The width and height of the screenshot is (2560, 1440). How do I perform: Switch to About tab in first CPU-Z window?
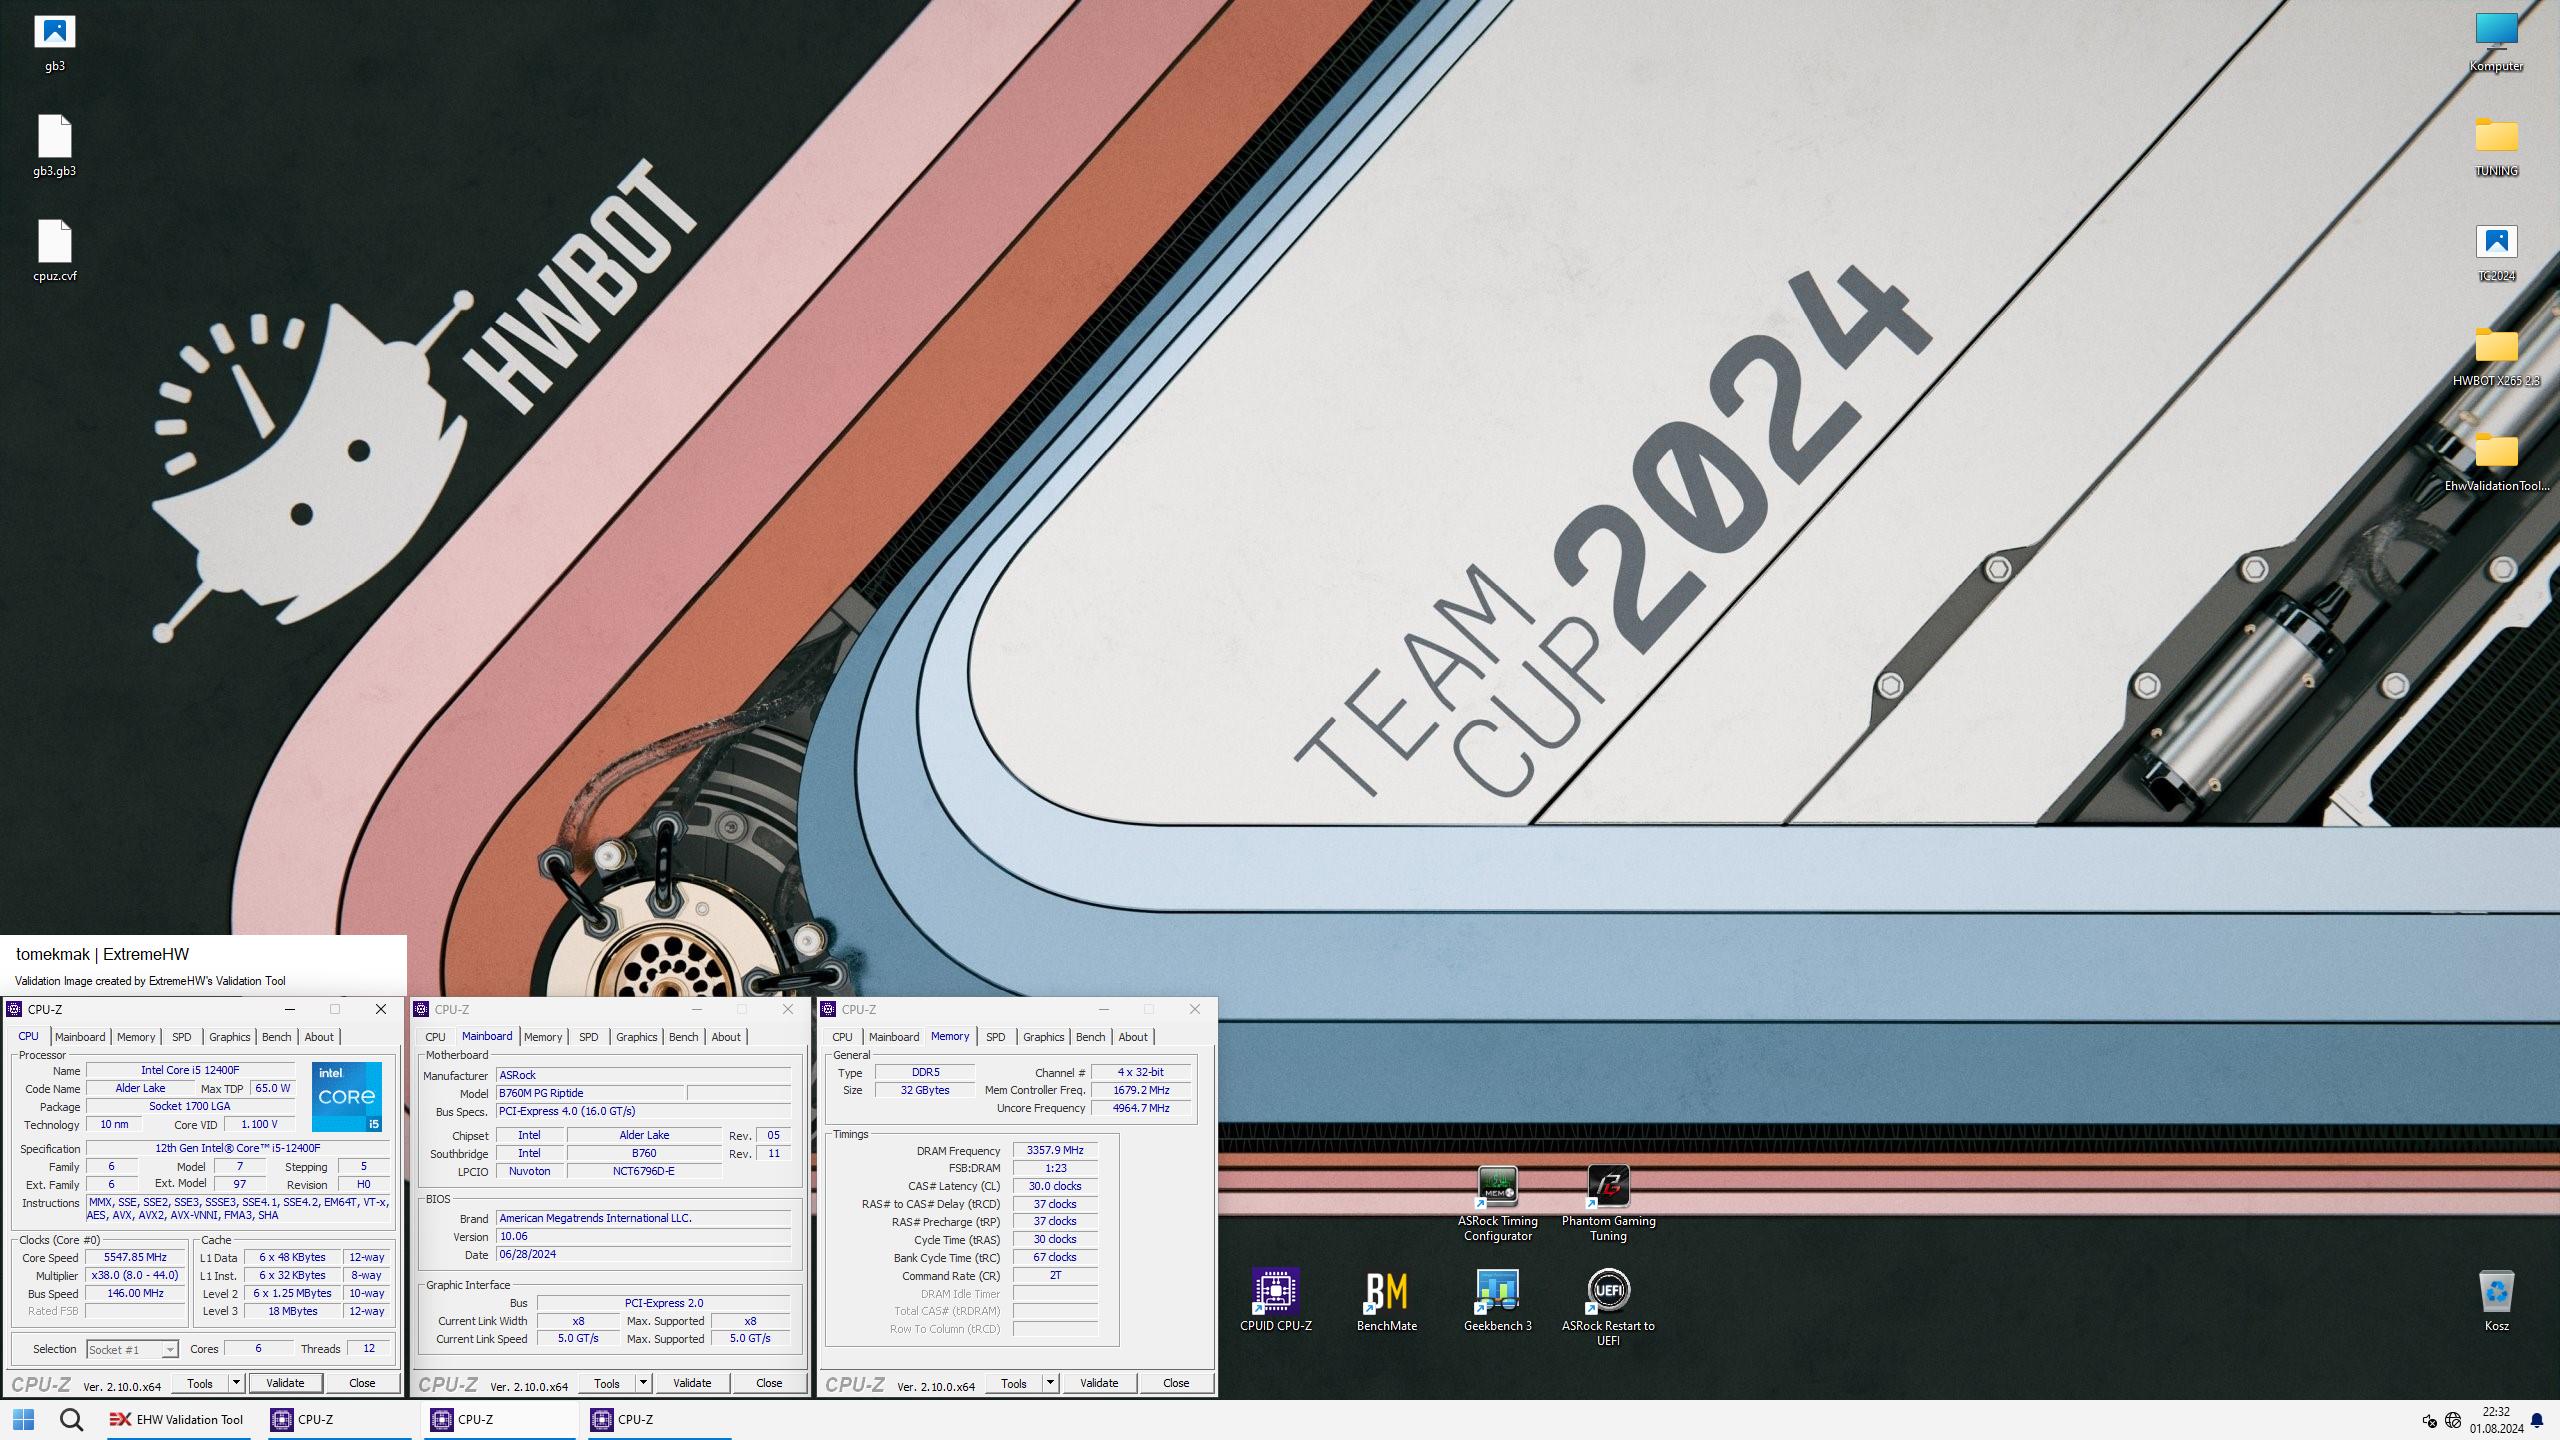click(x=319, y=1037)
